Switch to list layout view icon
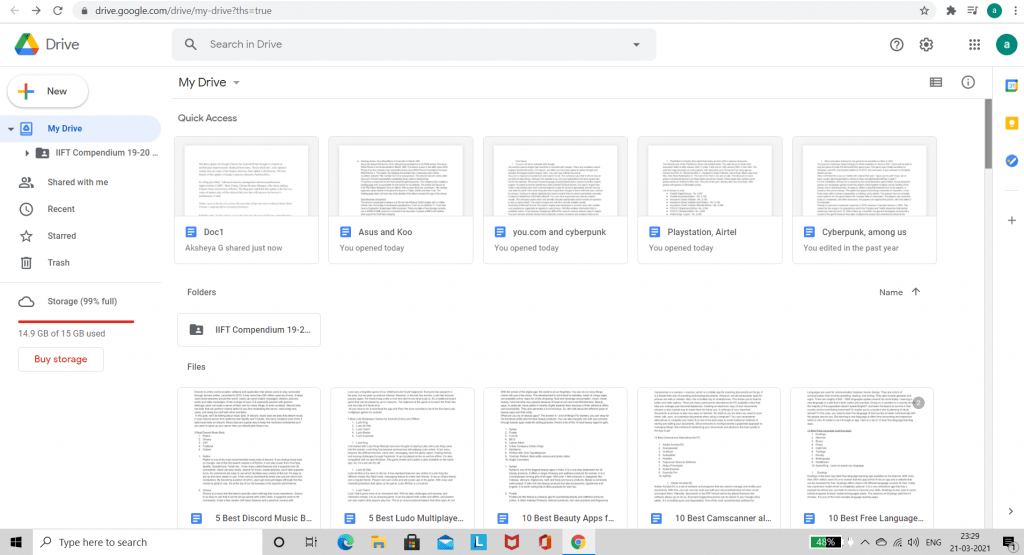1024x555 pixels. point(936,82)
